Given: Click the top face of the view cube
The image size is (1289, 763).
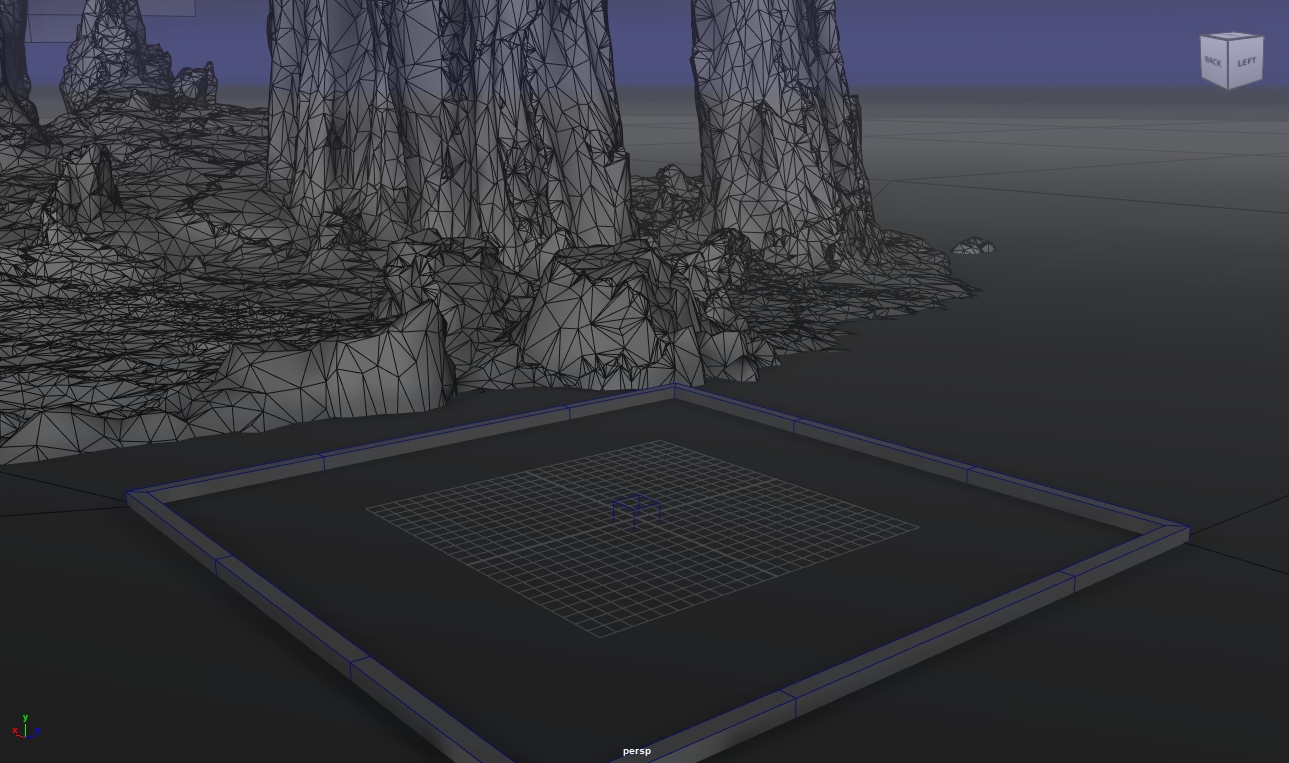Looking at the screenshot, I should point(1232,37).
